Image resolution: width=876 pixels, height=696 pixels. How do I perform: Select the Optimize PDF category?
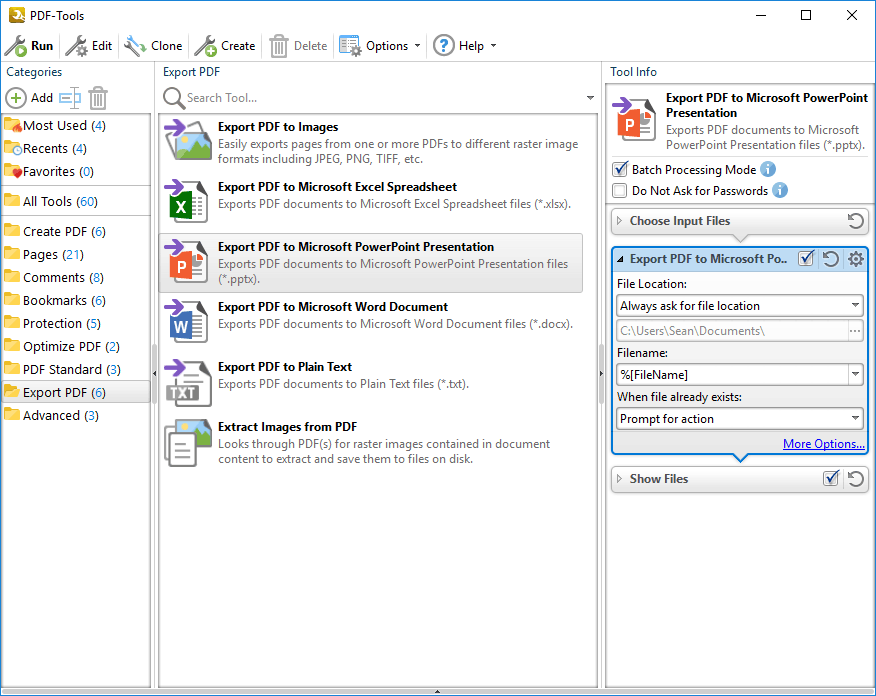[x=76, y=346]
